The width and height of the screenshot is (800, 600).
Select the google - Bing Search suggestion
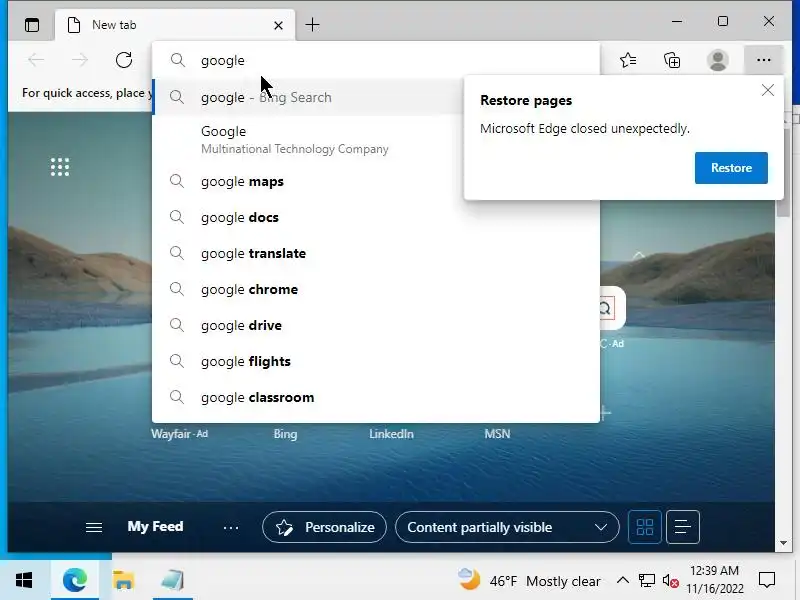pyautogui.click(x=308, y=97)
